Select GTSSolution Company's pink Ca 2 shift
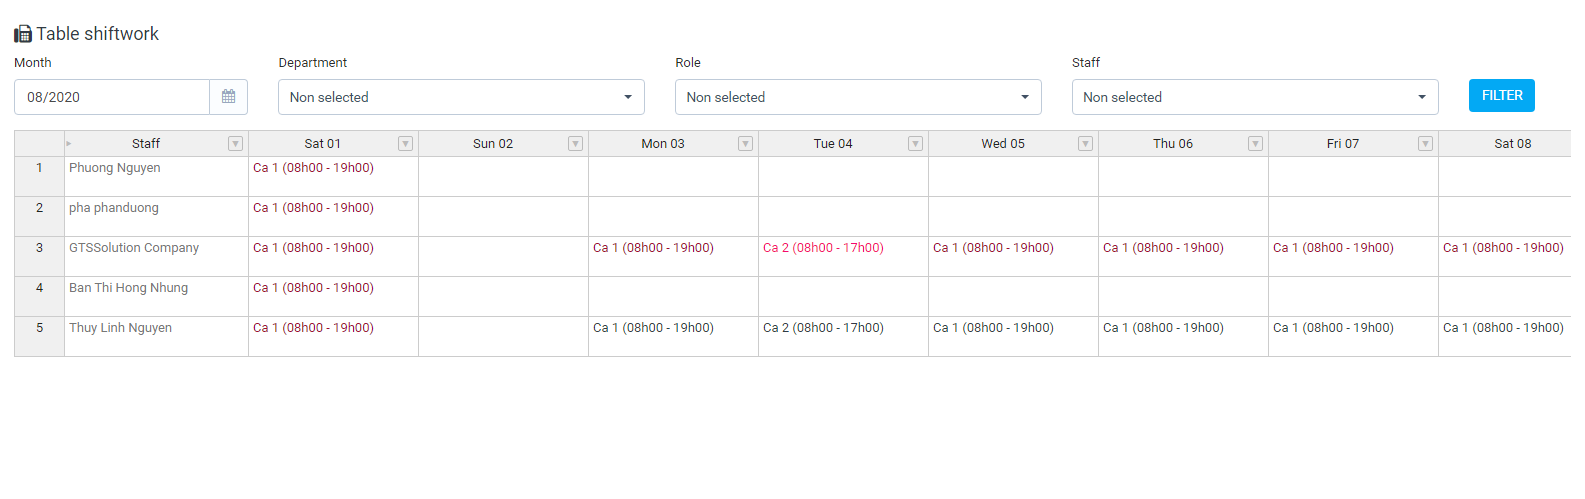Viewport: 1585px width, 499px height. (x=823, y=248)
